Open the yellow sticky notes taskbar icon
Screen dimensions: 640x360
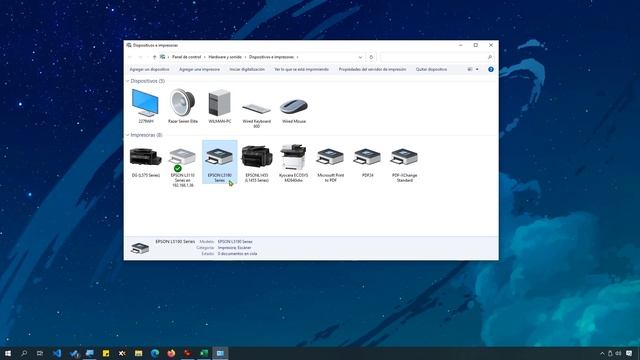point(106,353)
